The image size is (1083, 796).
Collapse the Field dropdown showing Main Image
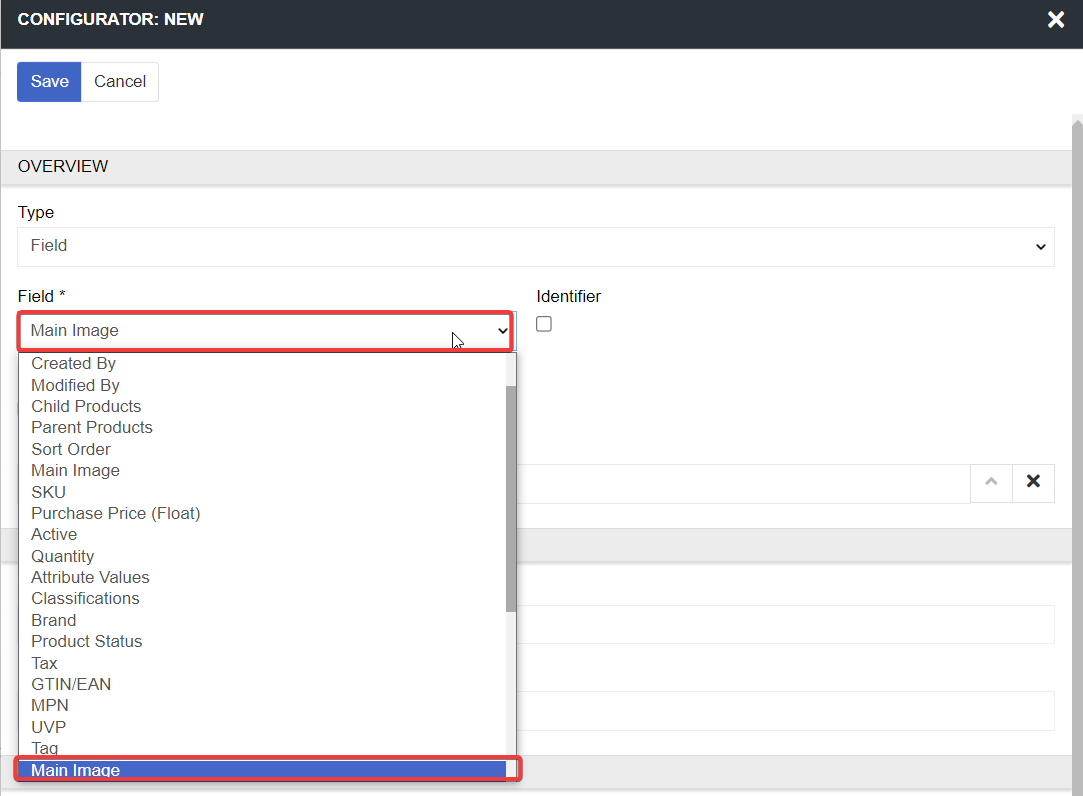coord(266,331)
